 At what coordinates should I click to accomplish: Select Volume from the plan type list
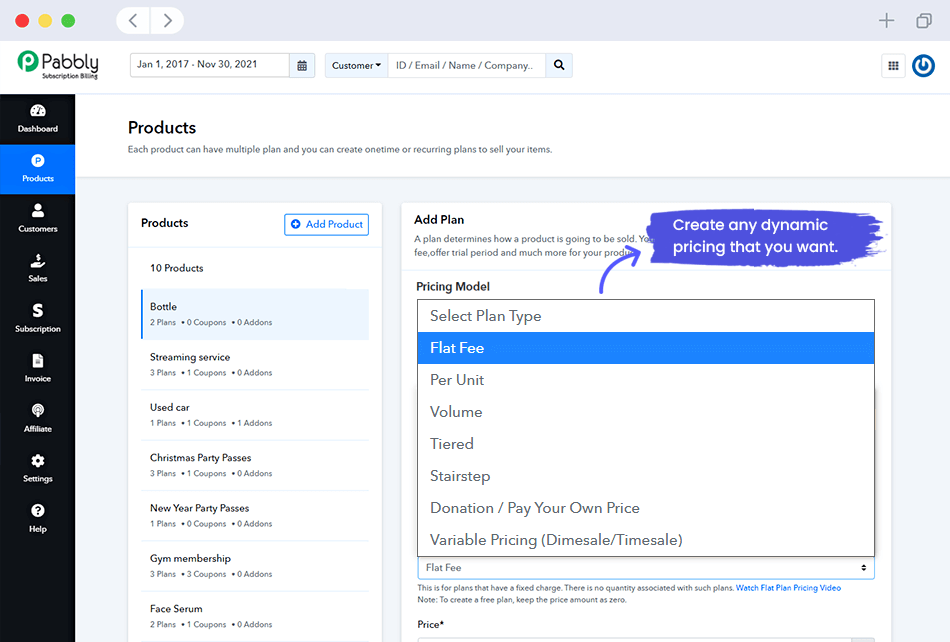[x=456, y=411]
